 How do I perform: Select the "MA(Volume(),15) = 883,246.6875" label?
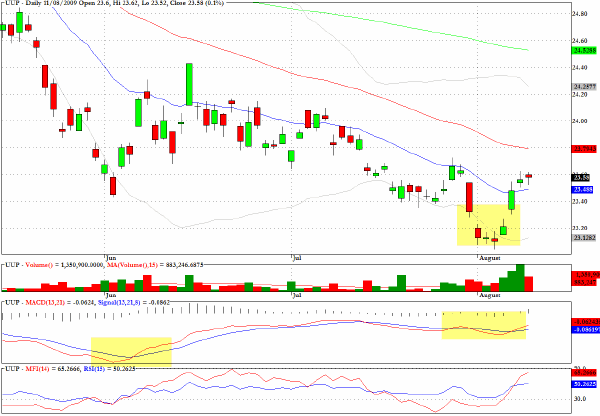point(155,265)
